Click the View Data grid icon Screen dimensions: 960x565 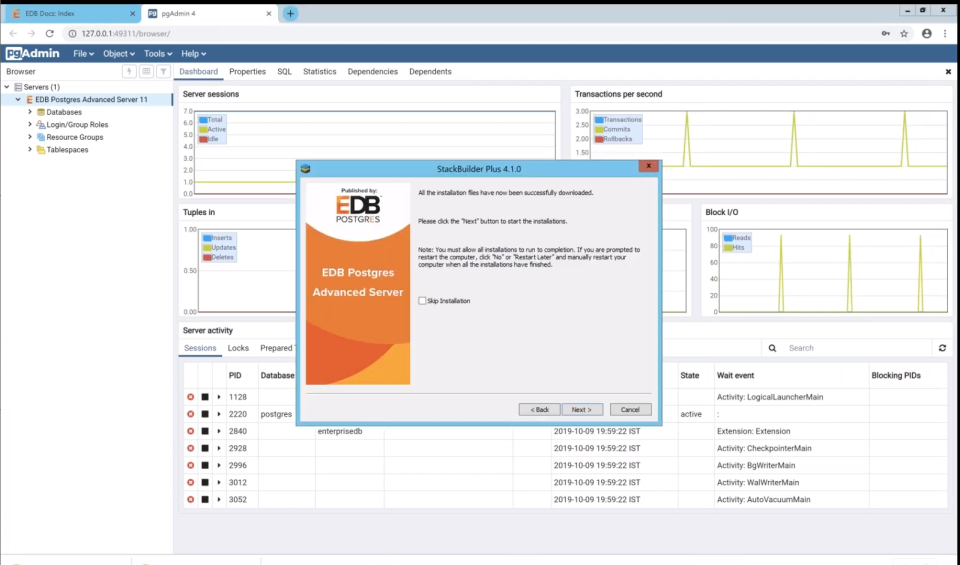click(x=146, y=72)
